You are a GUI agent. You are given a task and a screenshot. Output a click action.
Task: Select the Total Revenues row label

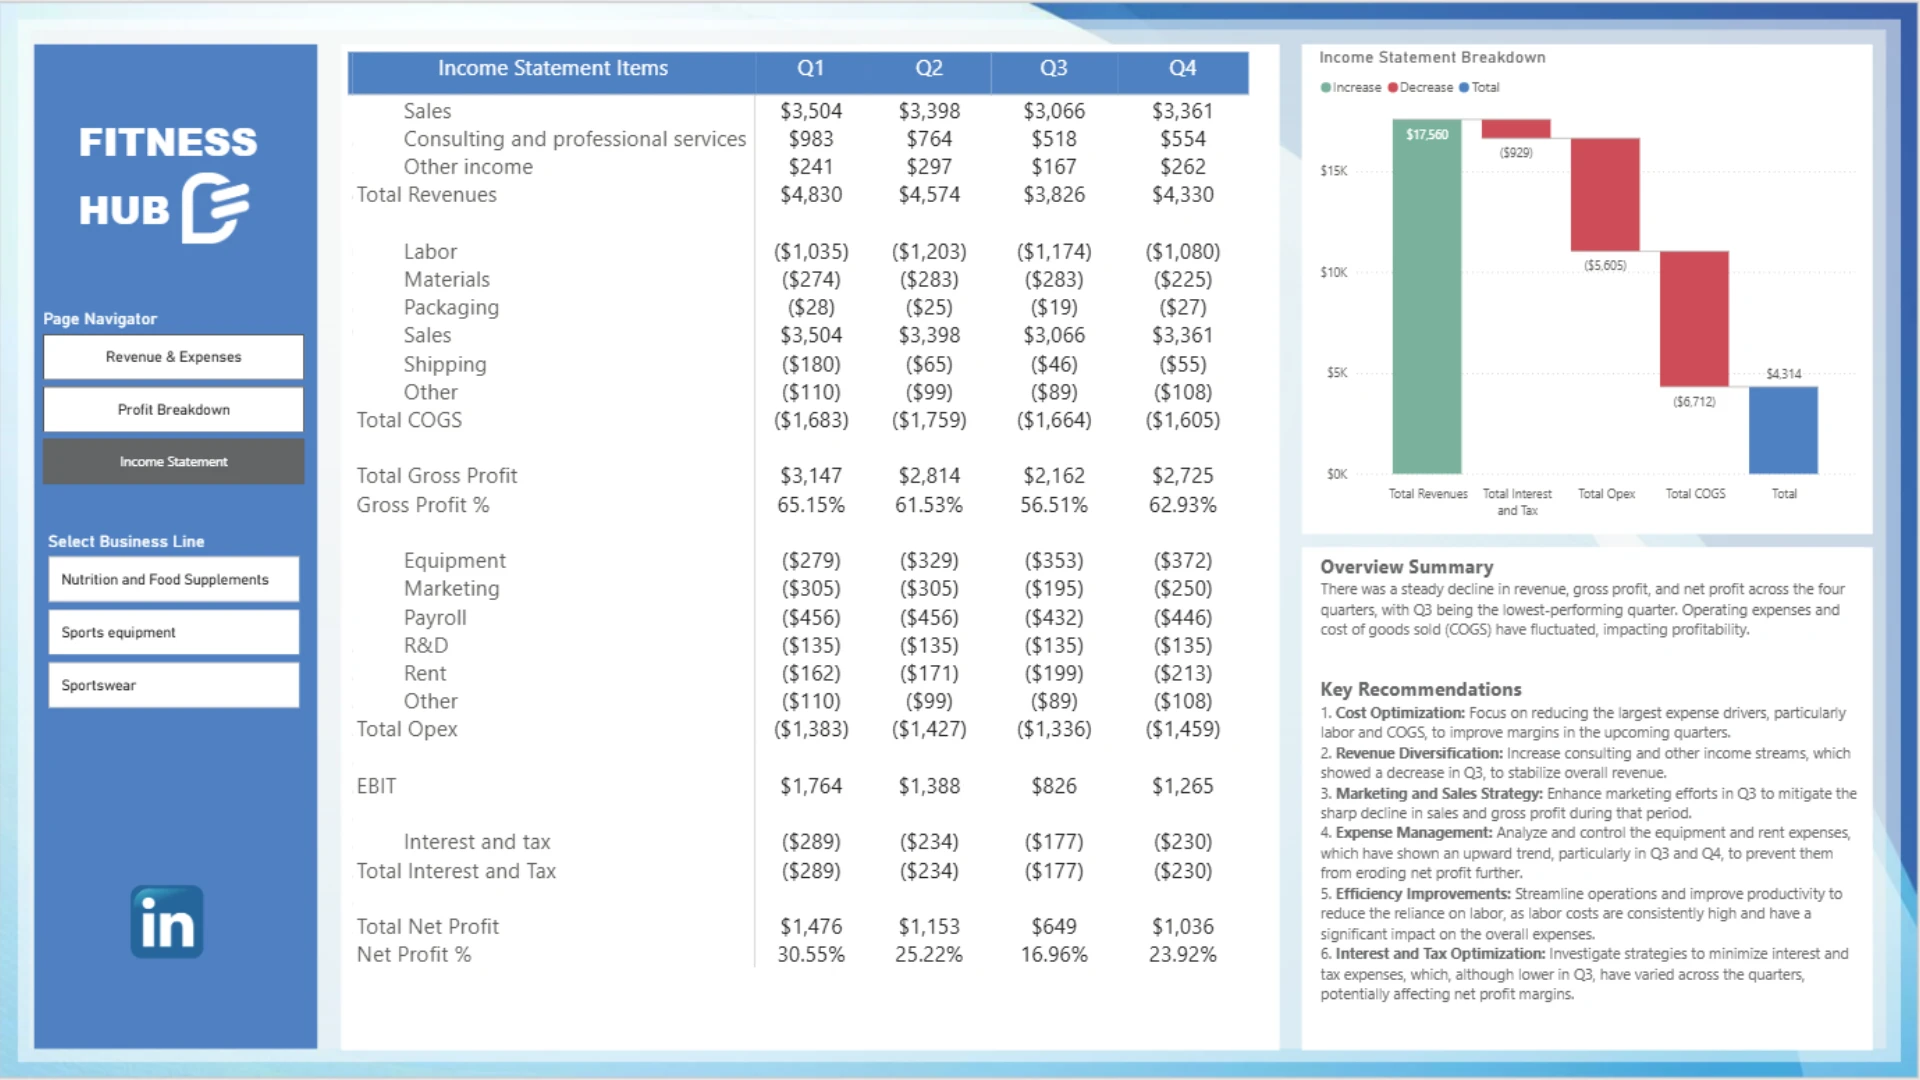pyautogui.click(x=427, y=195)
